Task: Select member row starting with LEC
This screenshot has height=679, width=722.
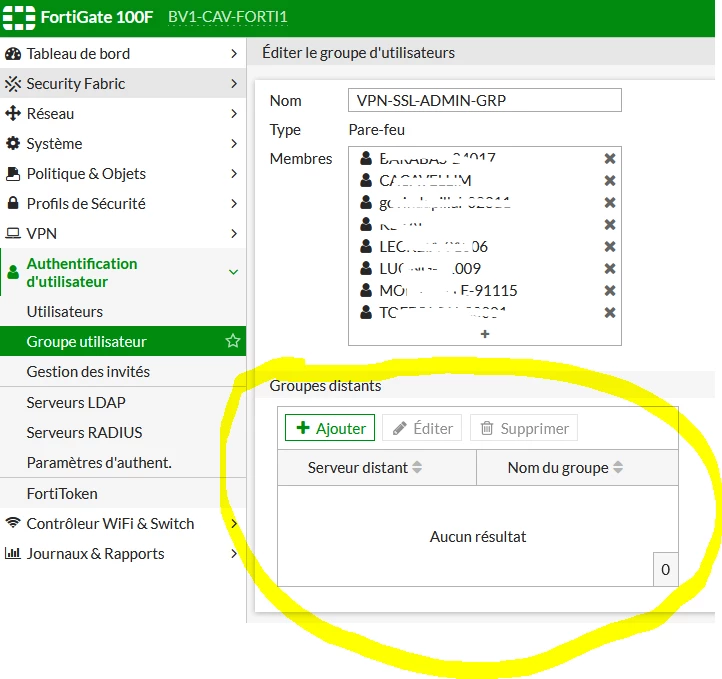Action: coord(484,247)
